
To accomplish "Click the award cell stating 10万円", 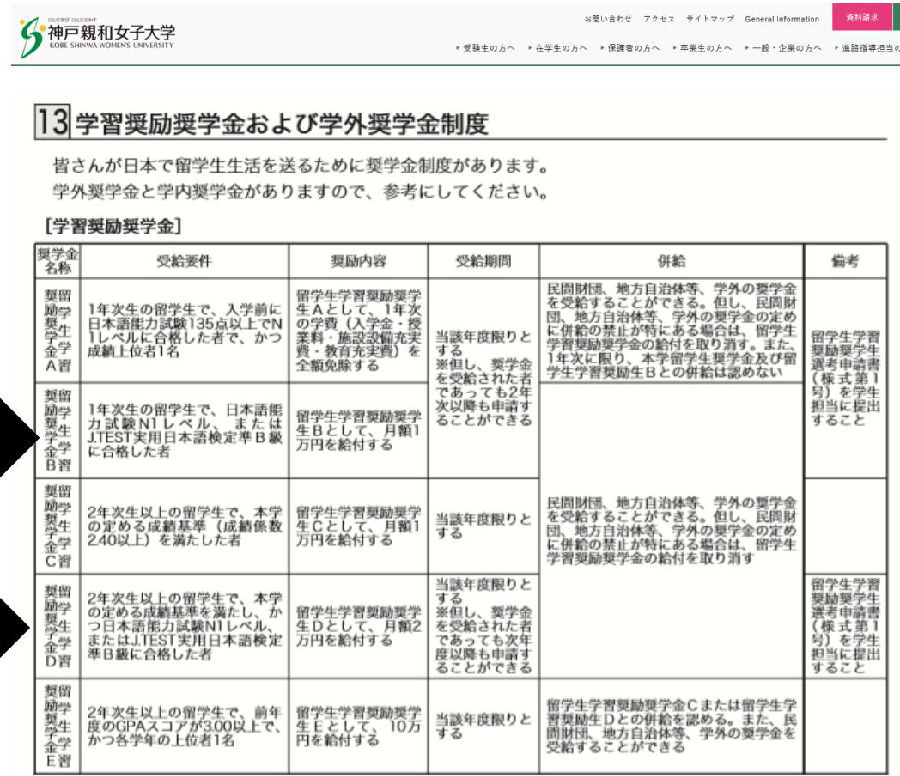I will (x=358, y=726).
